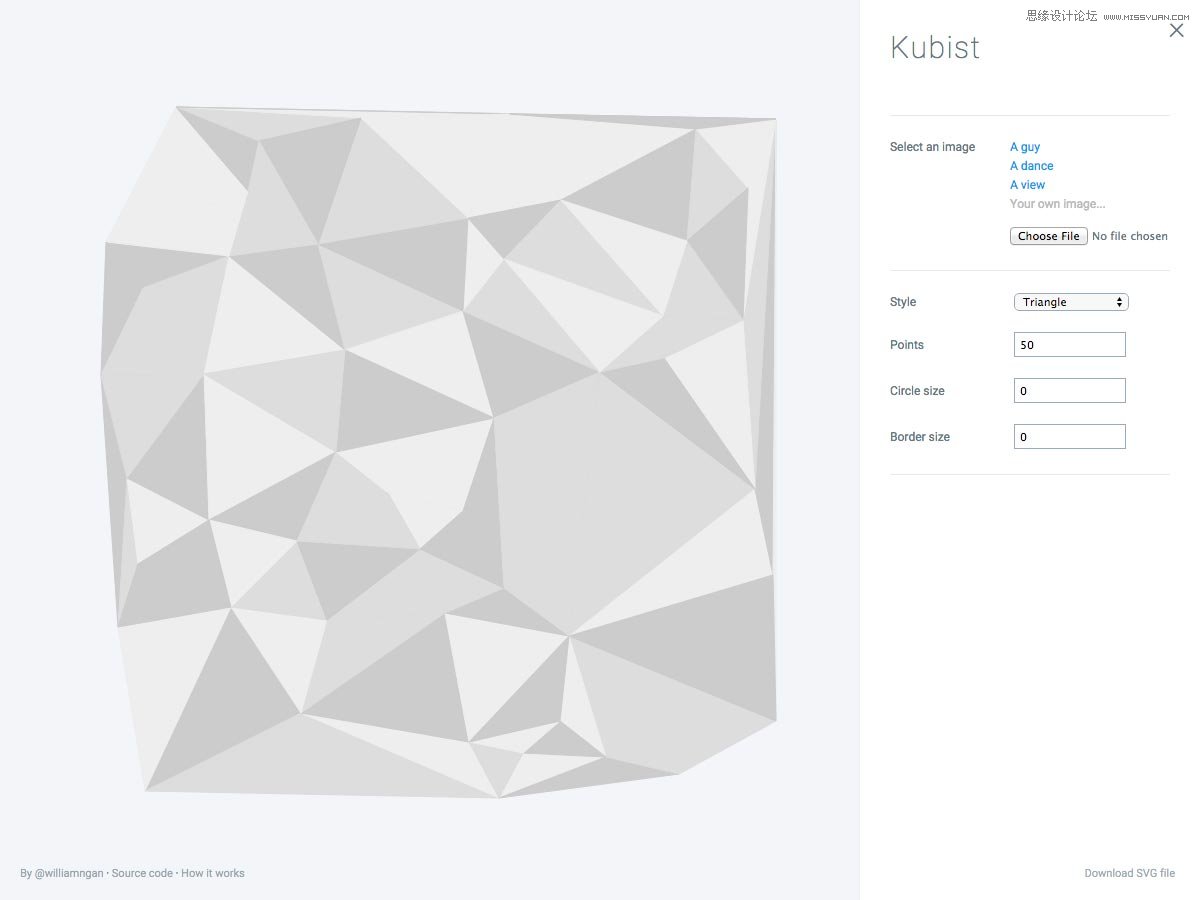Click the Kubist title heading
1200x900 pixels.
click(x=934, y=48)
